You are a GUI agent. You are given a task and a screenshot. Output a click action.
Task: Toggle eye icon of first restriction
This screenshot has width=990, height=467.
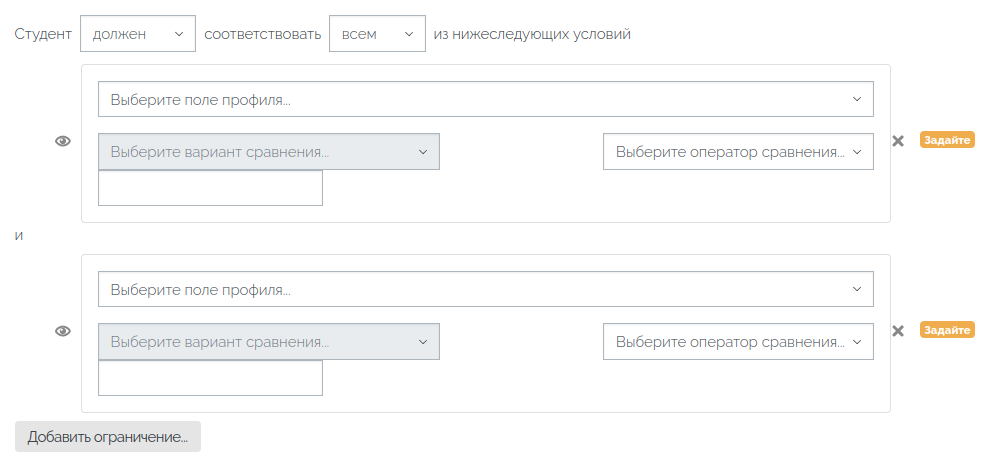(x=63, y=141)
